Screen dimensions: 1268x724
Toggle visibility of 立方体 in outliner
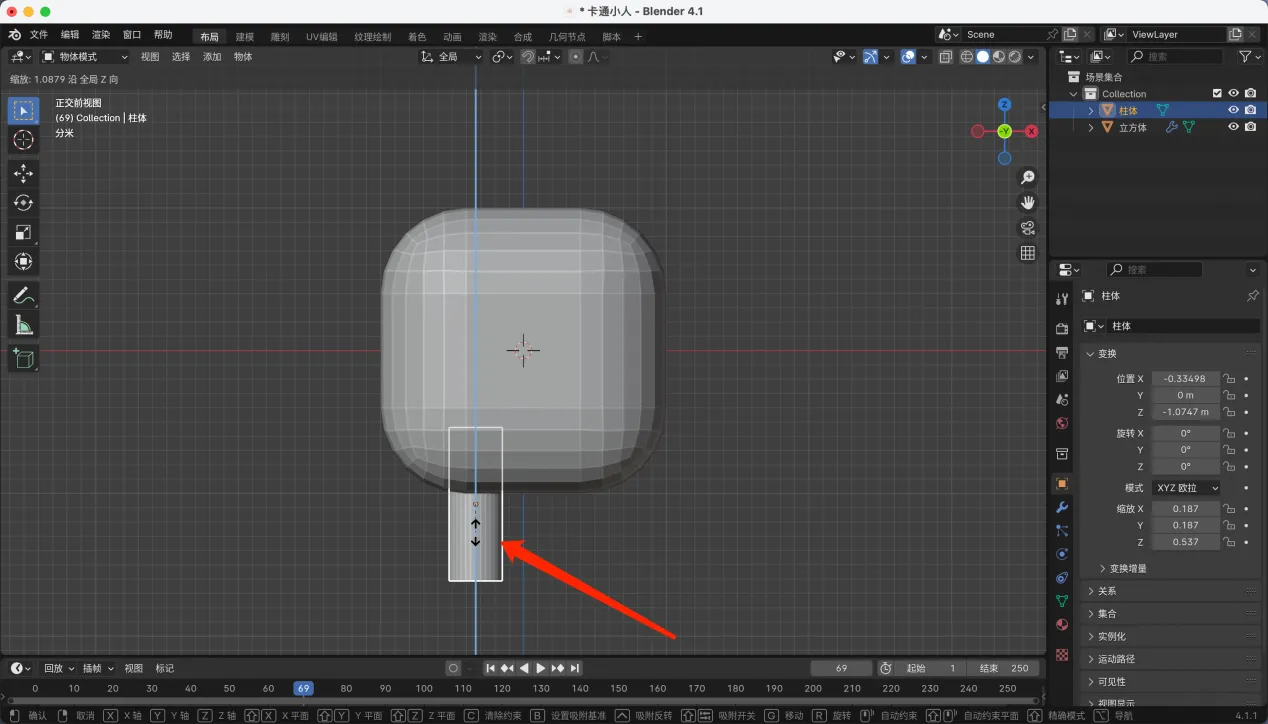point(1233,127)
